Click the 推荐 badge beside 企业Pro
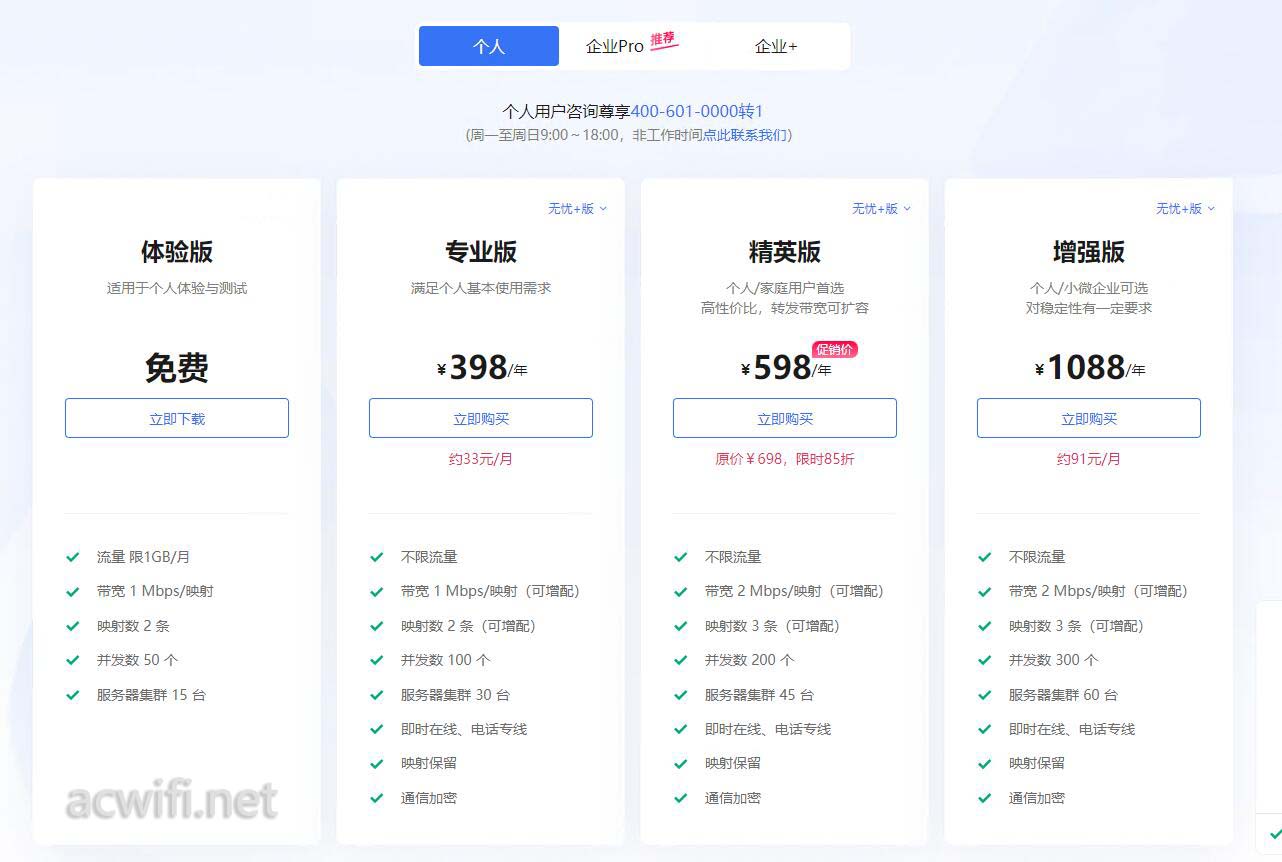The image size is (1282, 862). point(663,40)
